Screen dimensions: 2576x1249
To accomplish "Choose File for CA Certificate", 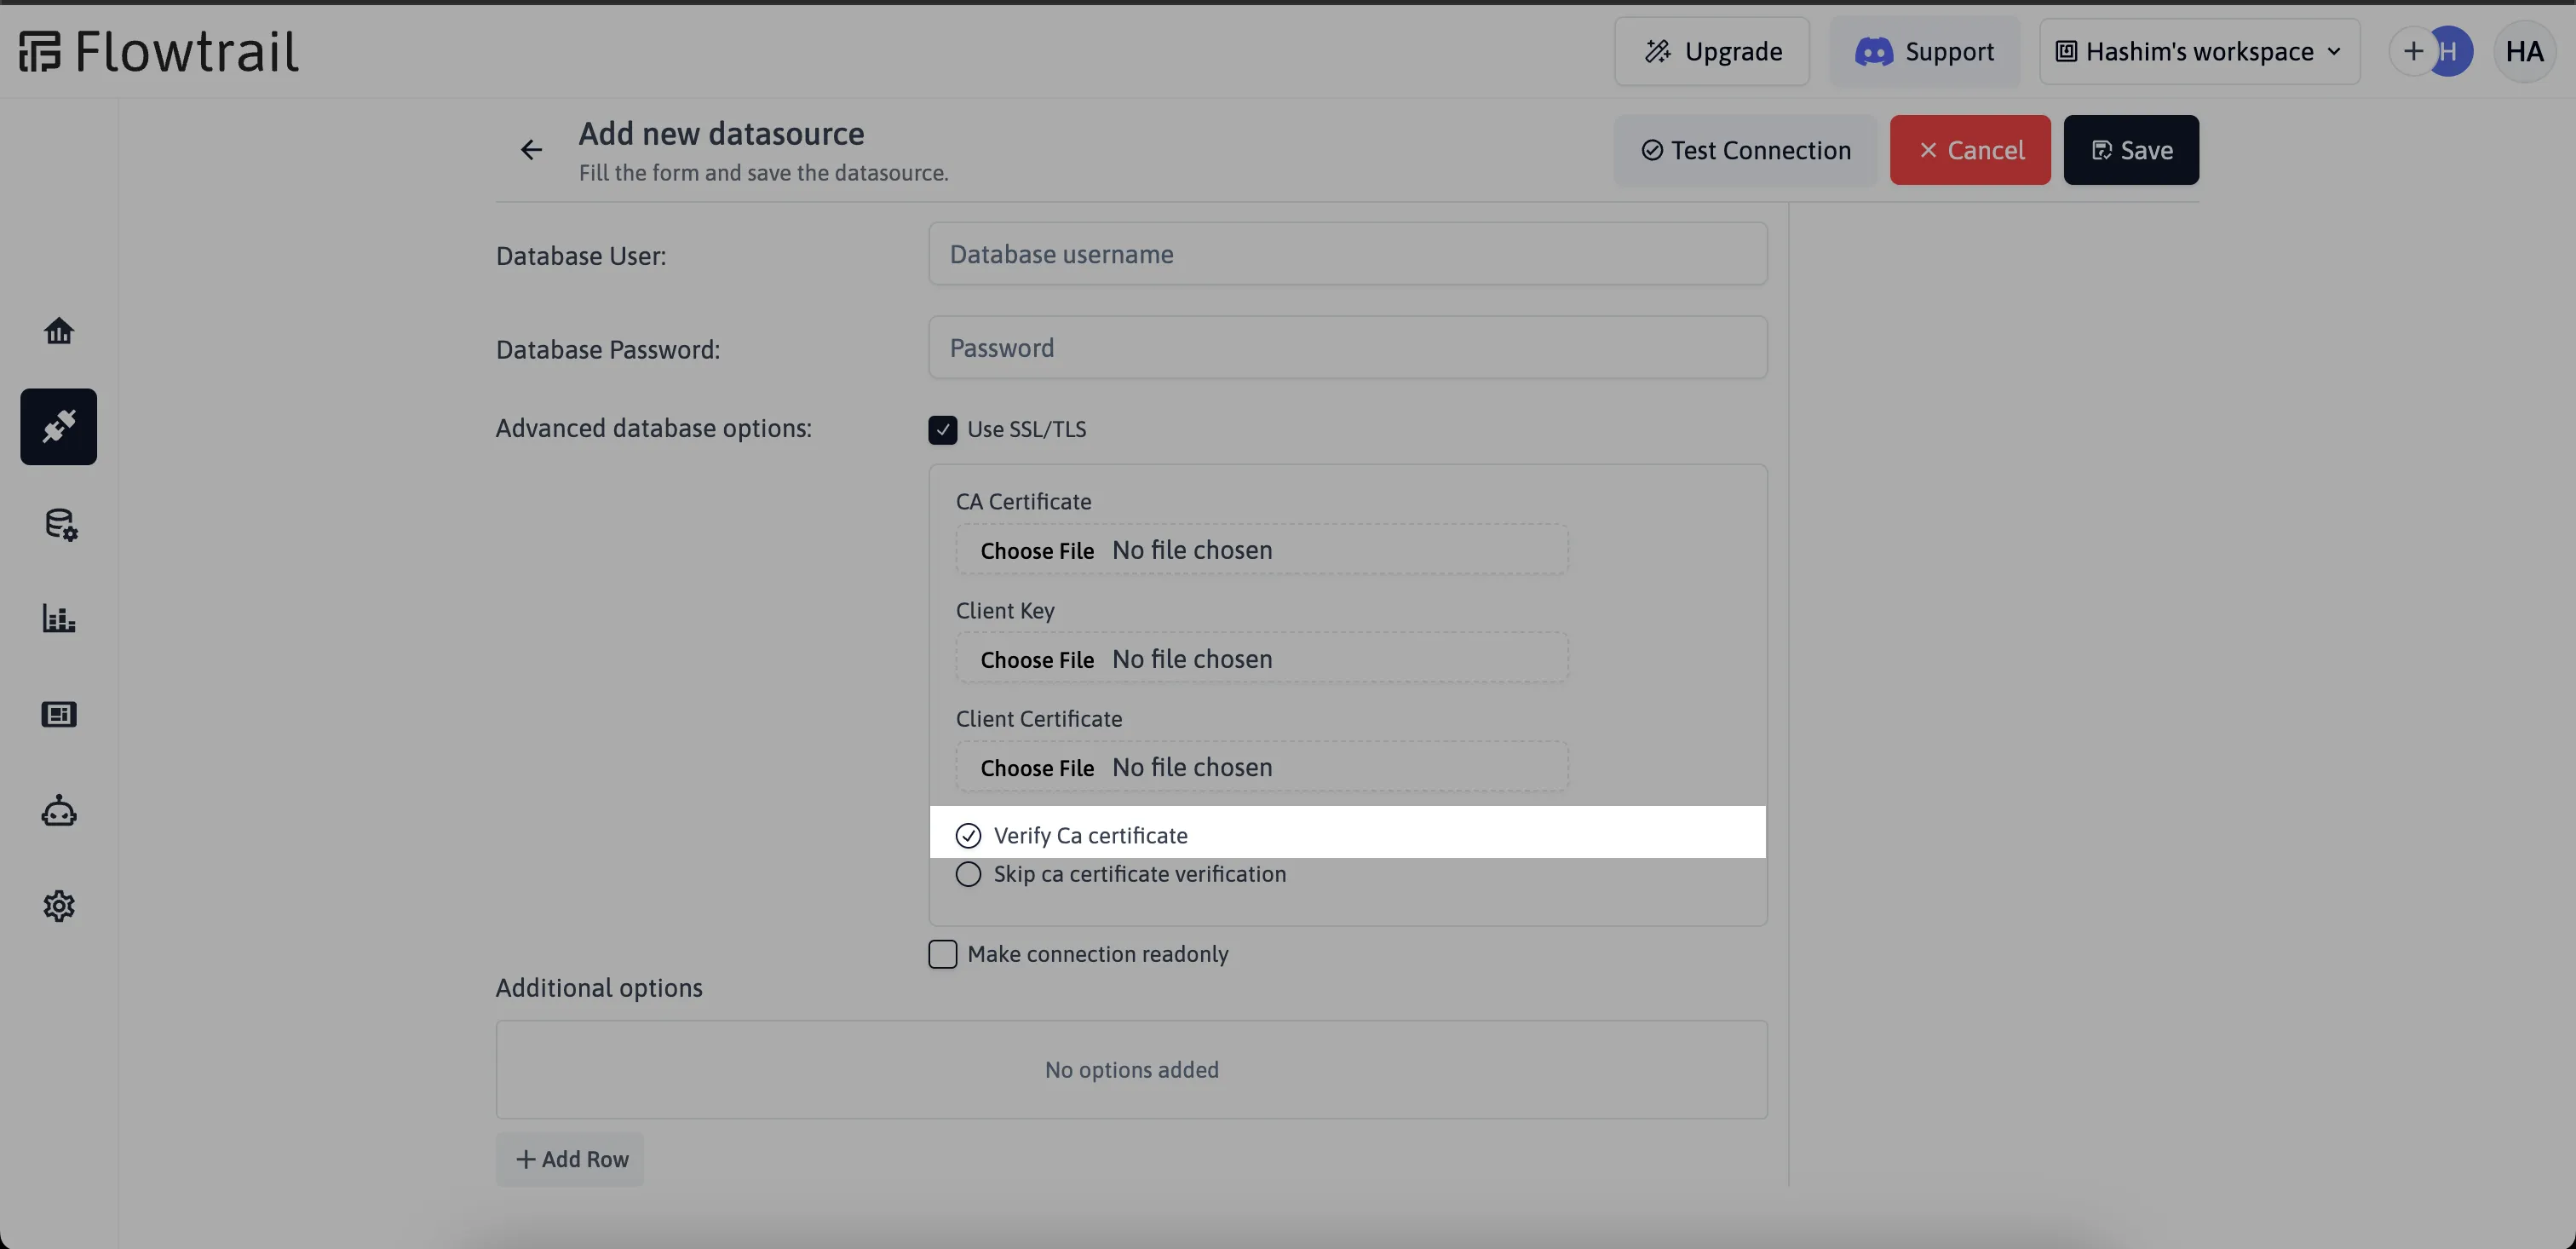I will click(1037, 551).
